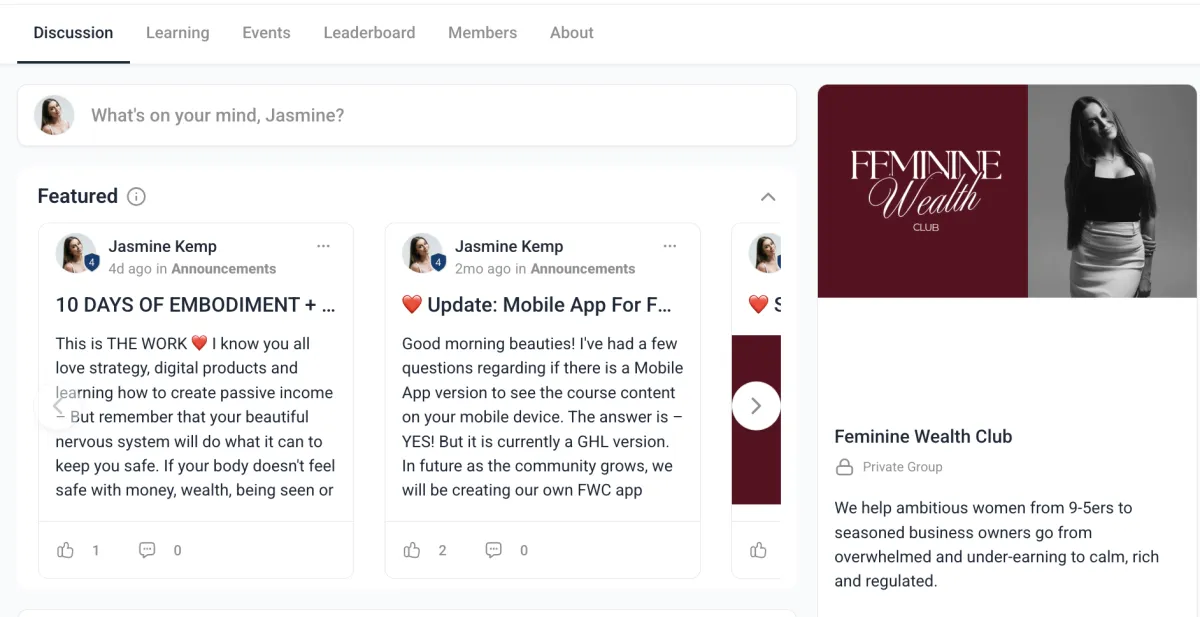Switch to the Learning tab
This screenshot has height=617, width=1200.
click(178, 33)
